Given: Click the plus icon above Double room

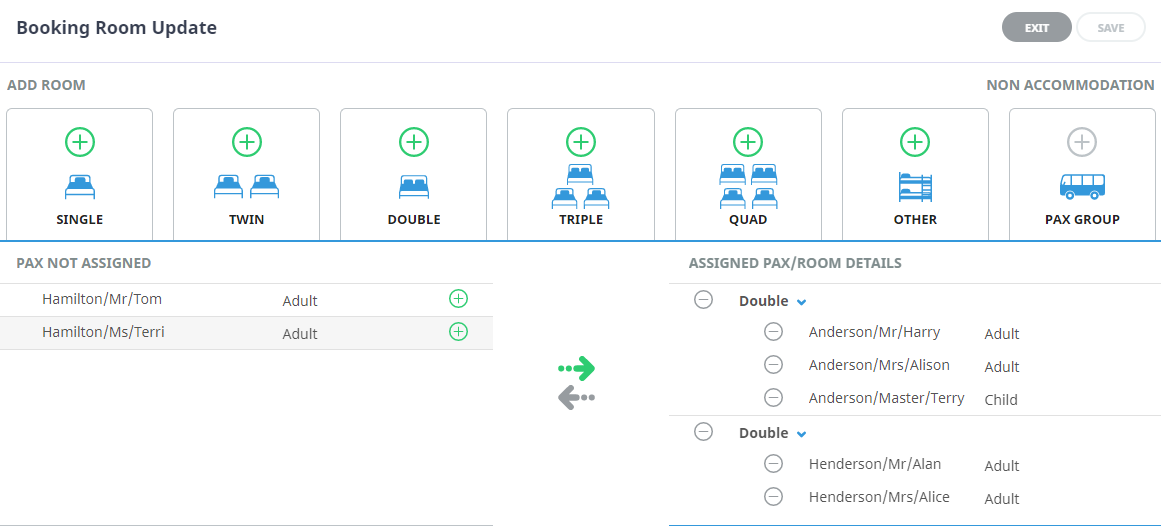Looking at the screenshot, I should pos(414,142).
